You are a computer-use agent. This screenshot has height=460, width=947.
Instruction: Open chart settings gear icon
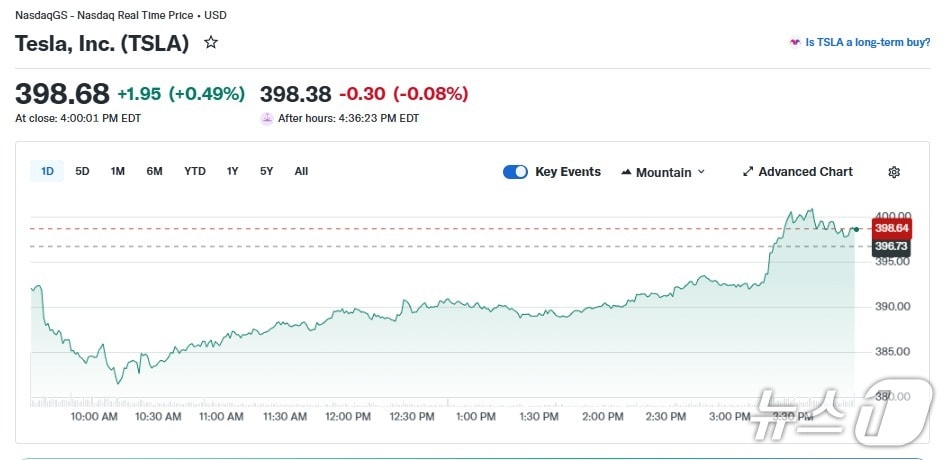[x=894, y=172]
